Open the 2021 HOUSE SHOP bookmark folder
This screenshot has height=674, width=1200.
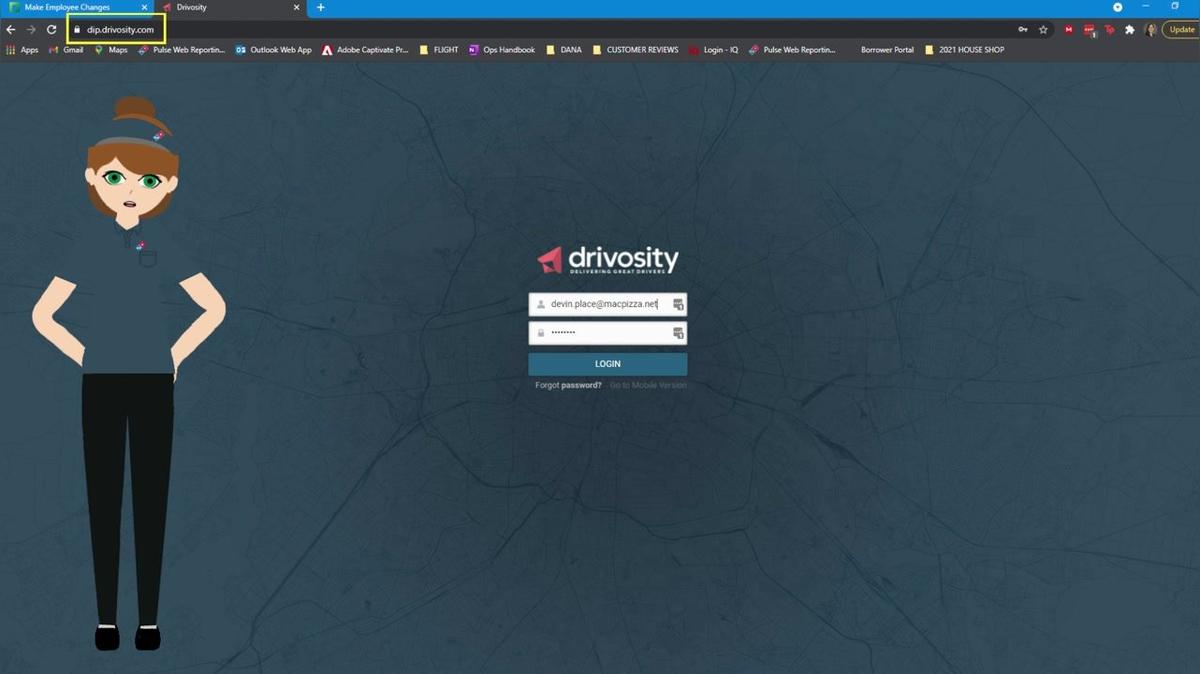tap(965, 50)
